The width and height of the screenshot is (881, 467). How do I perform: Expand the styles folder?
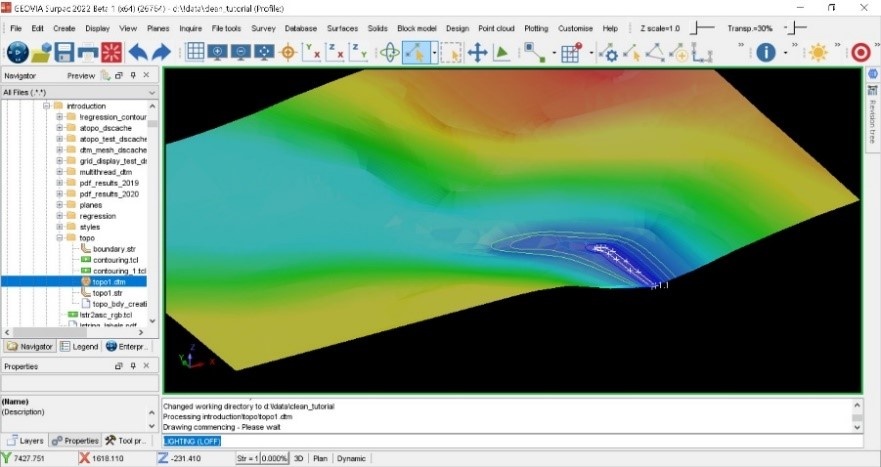coord(60,227)
